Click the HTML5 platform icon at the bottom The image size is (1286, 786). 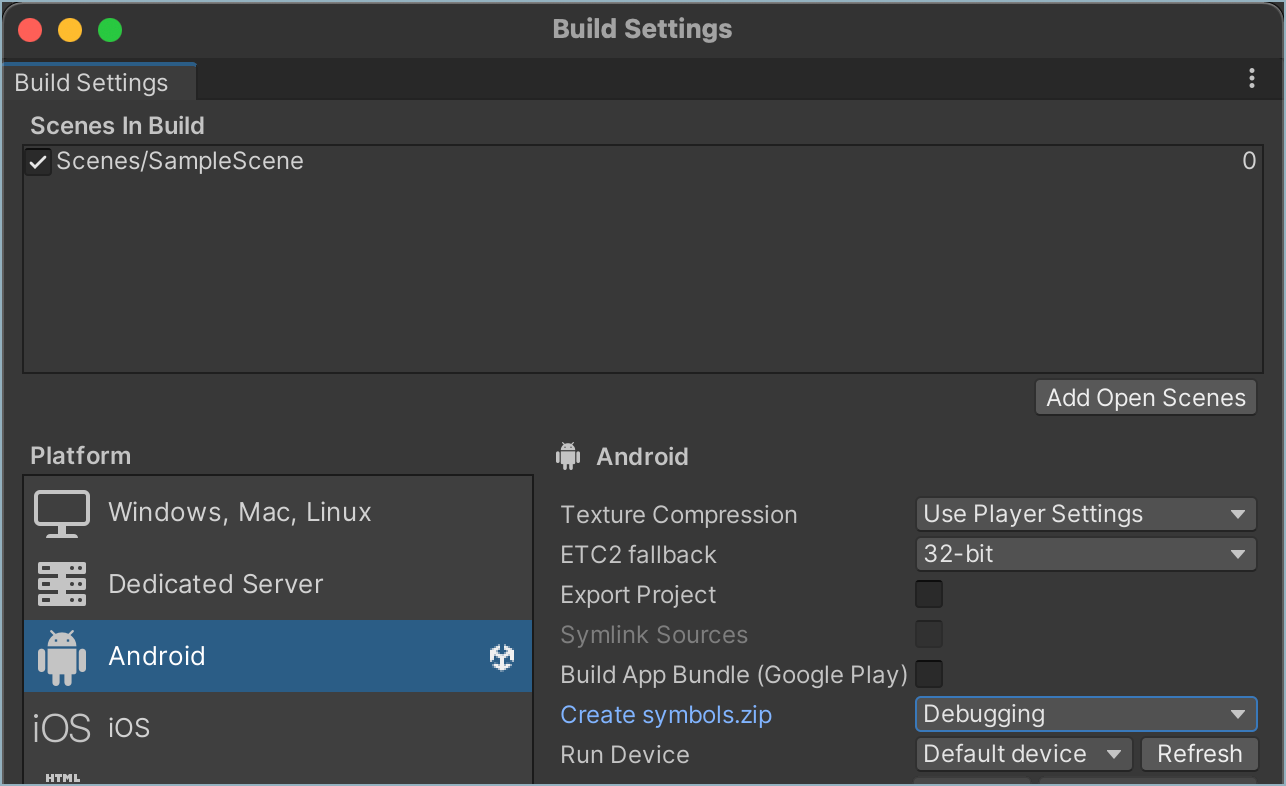pyautogui.click(x=62, y=778)
